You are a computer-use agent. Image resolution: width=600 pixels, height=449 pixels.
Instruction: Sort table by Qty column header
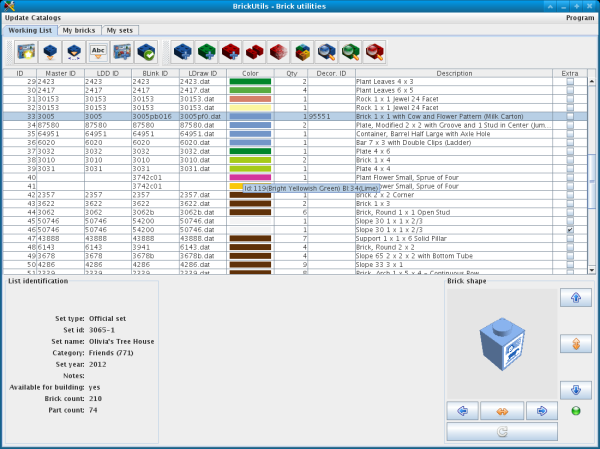coord(291,73)
